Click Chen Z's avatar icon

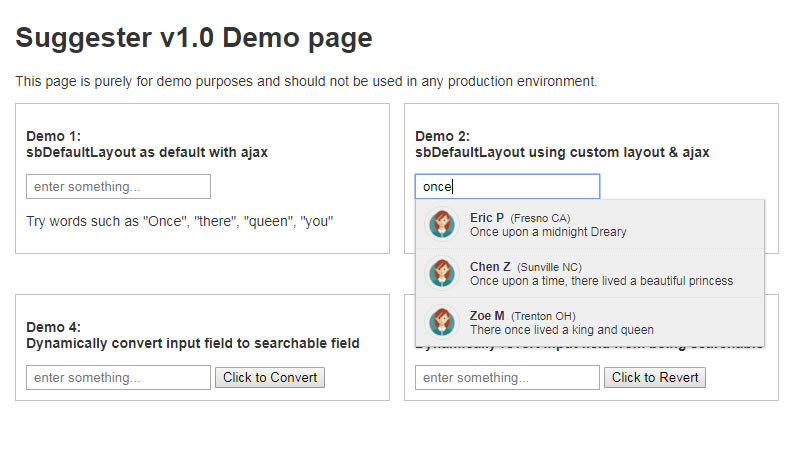click(x=441, y=273)
